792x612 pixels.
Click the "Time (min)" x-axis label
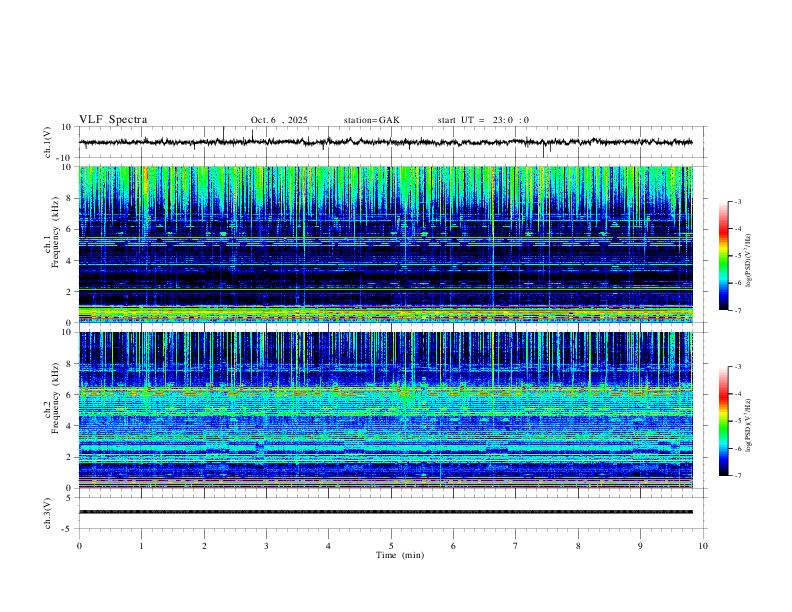coord(400,555)
